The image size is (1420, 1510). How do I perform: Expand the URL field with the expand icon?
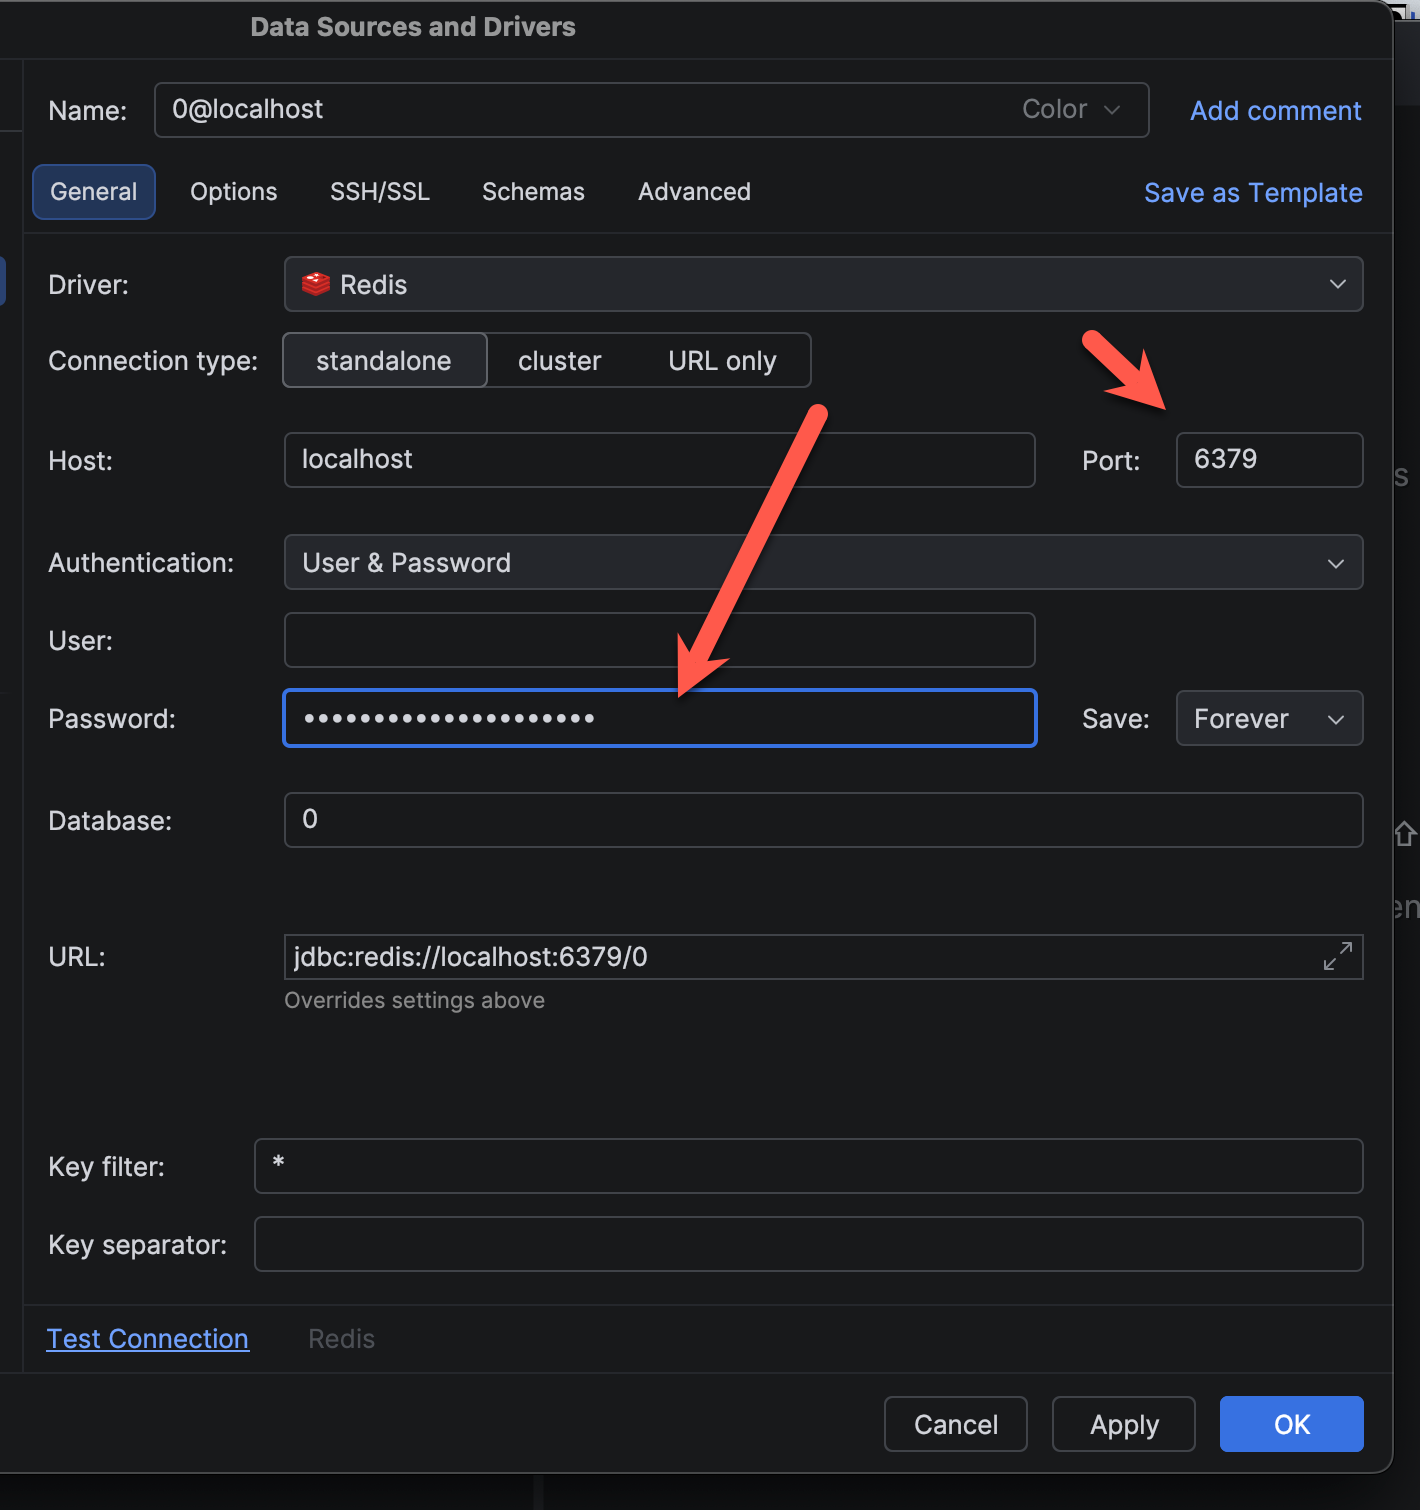pyautogui.click(x=1337, y=956)
